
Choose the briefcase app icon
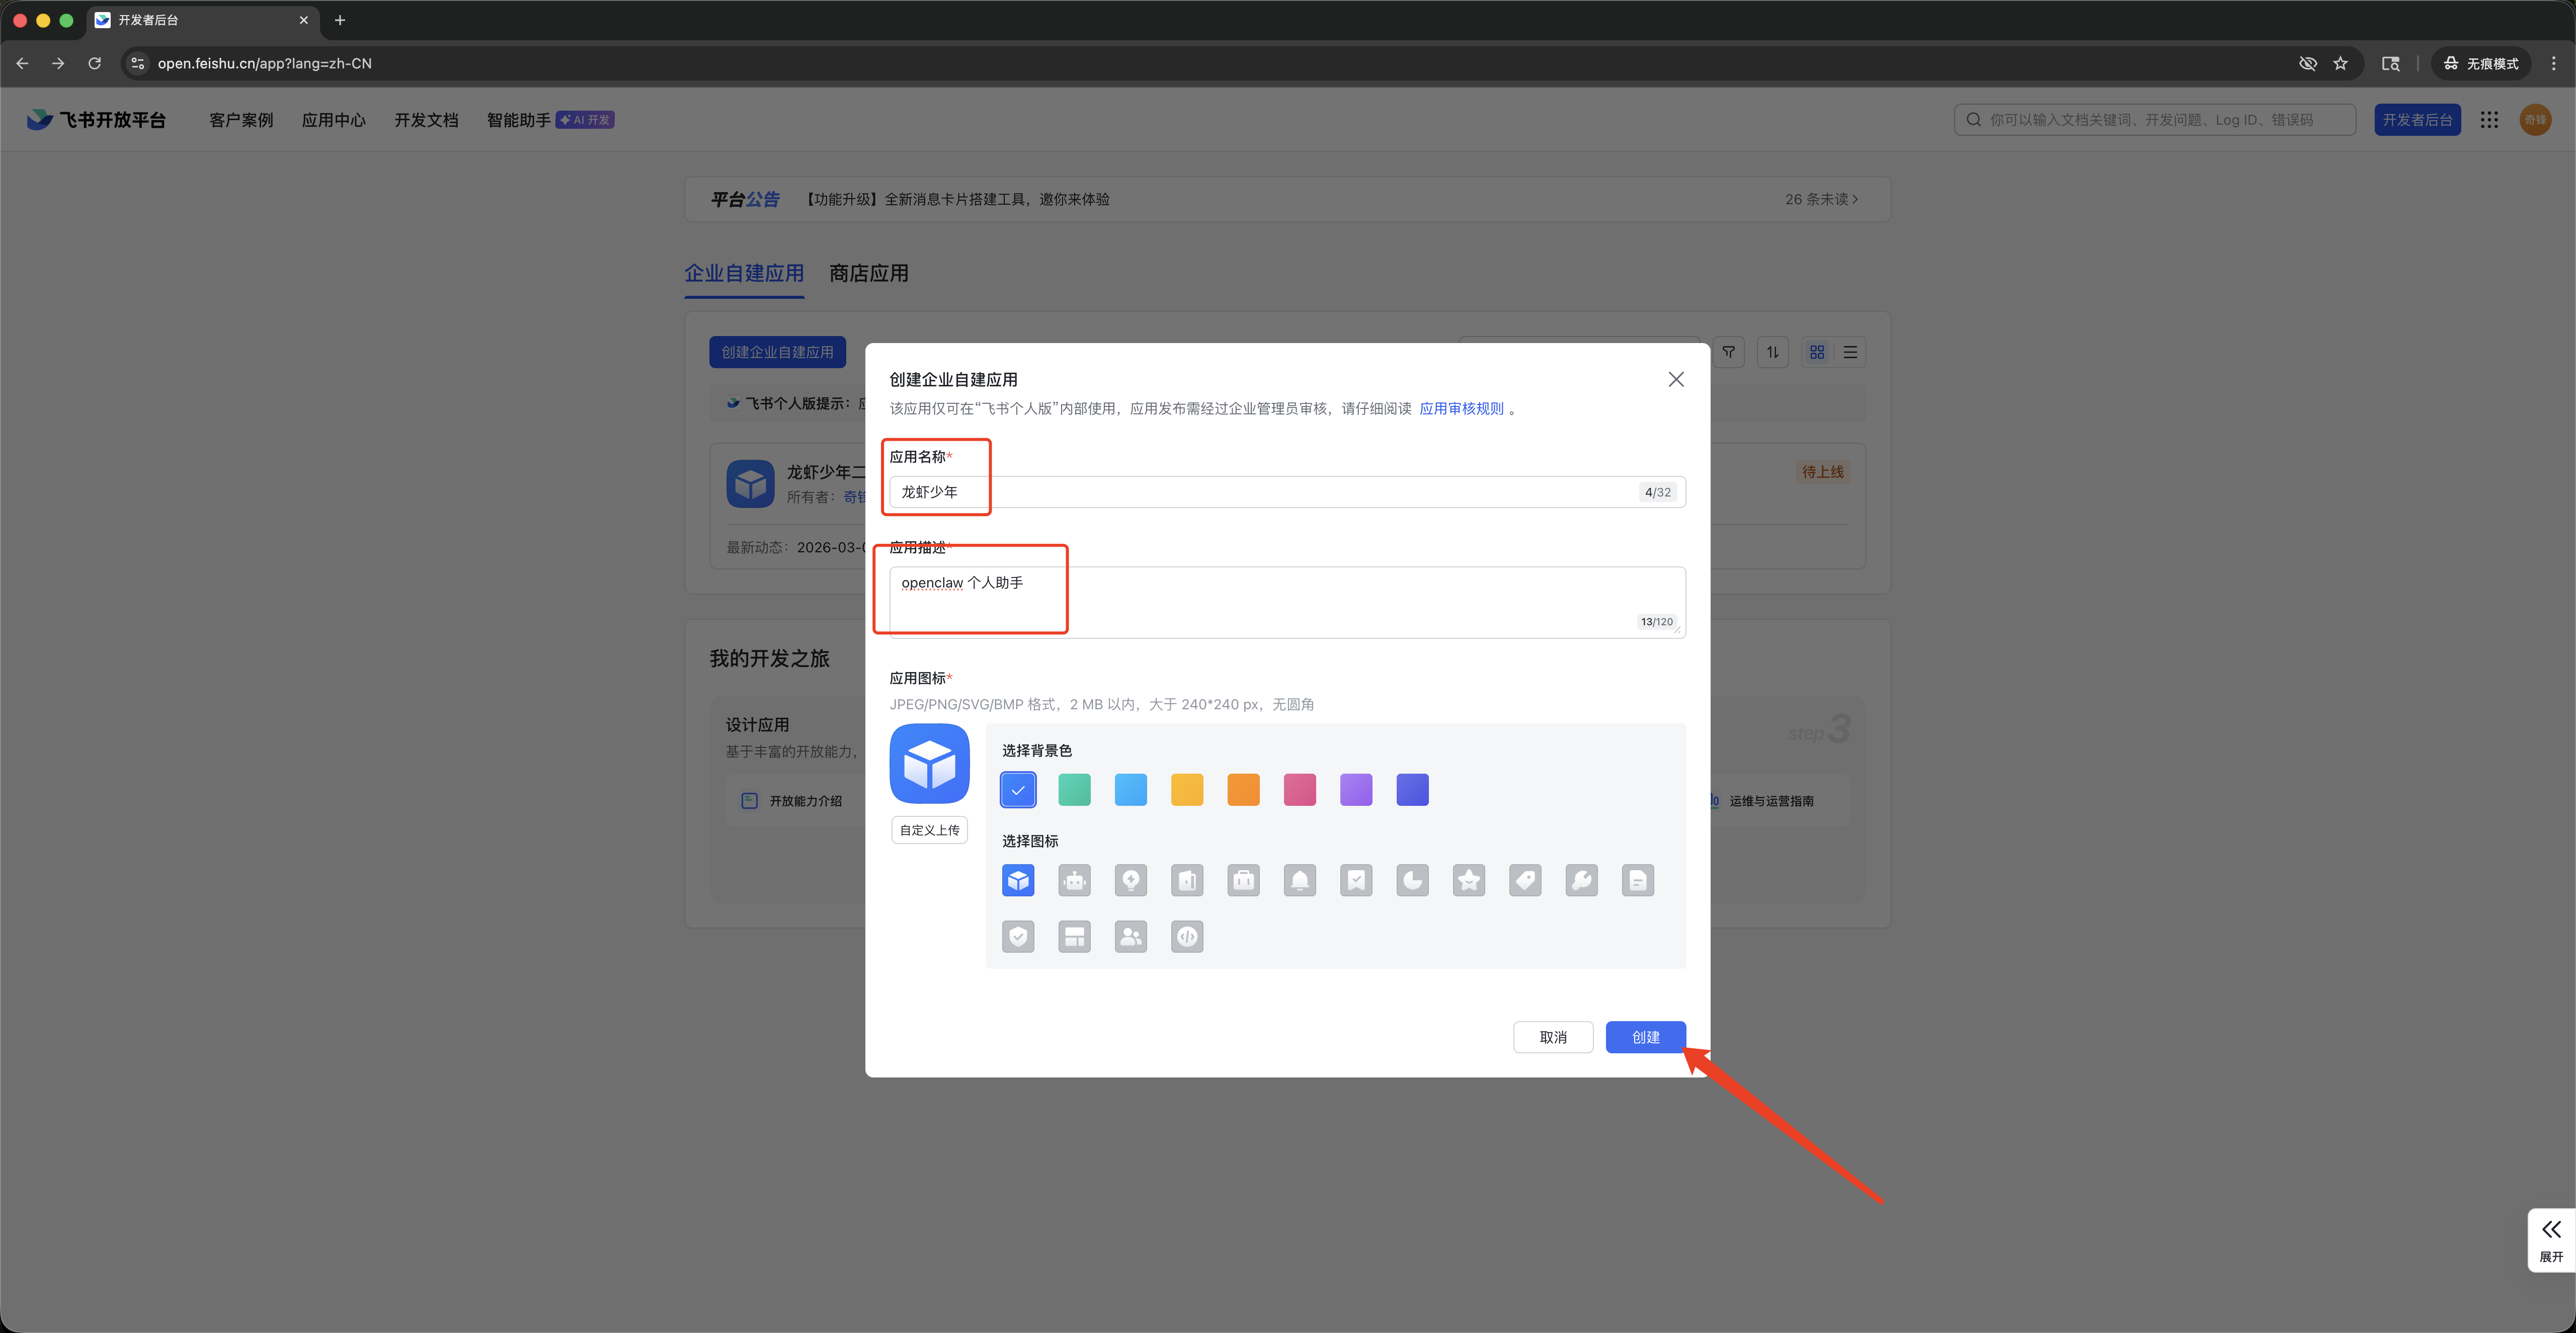point(1243,880)
